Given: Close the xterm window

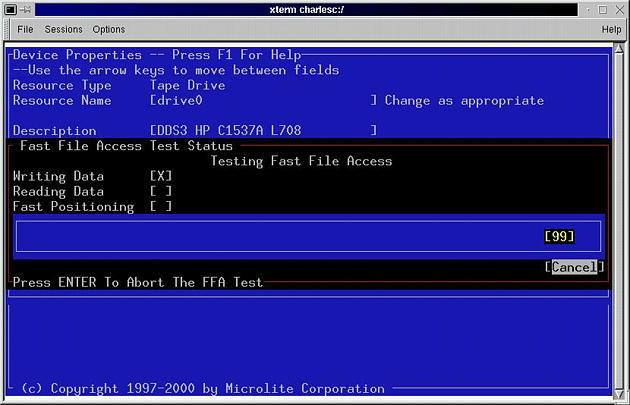Looking at the screenshot, I should coord(620,10).
